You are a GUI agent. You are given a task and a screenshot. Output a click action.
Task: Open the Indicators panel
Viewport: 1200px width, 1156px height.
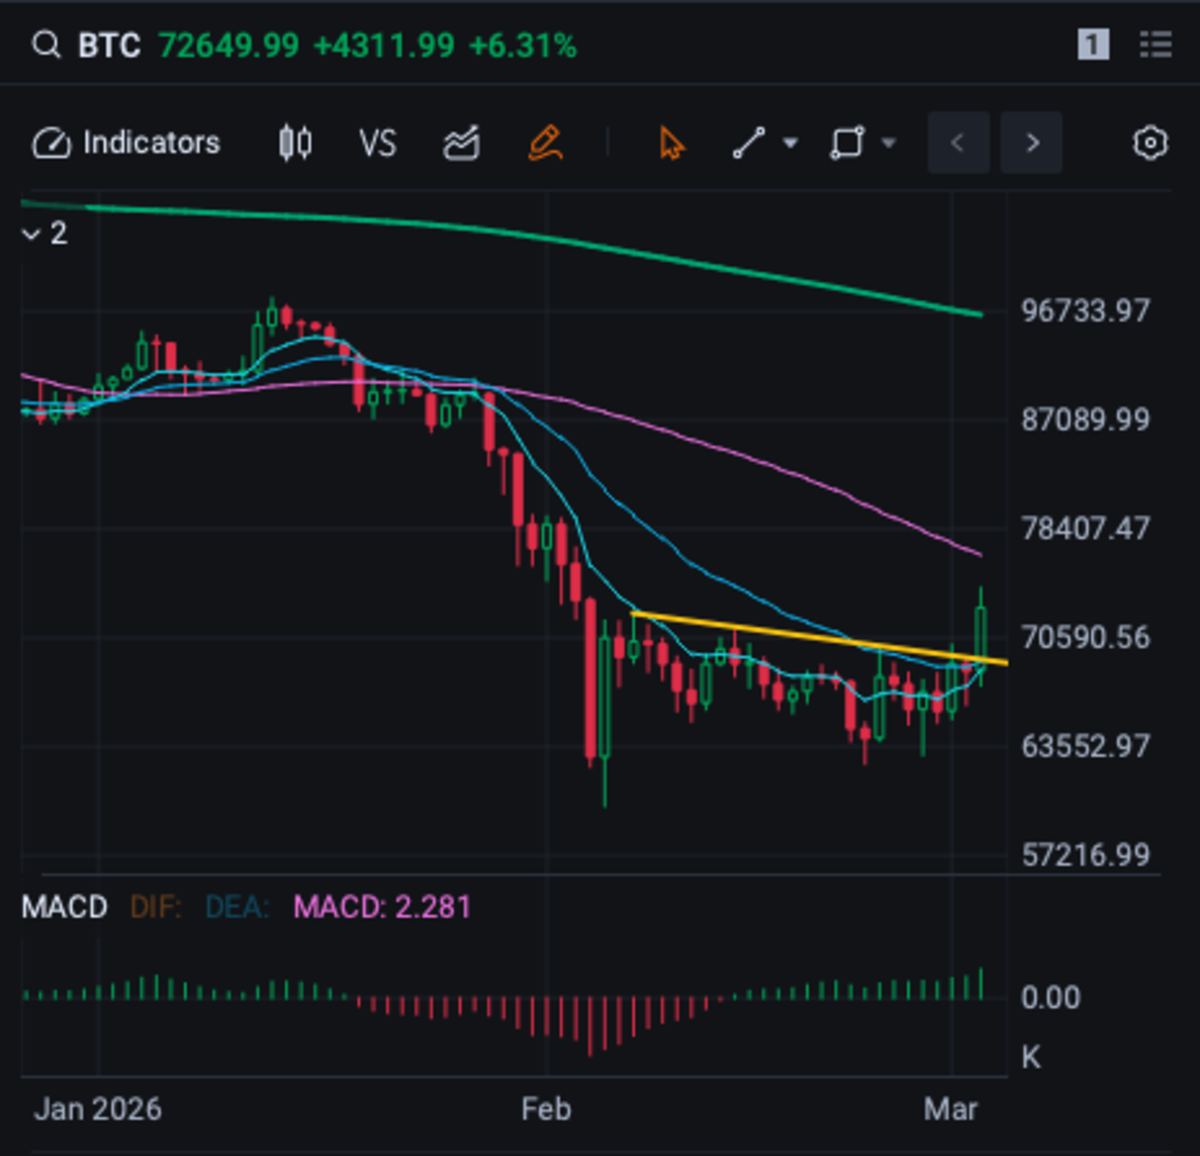point(127,143)
